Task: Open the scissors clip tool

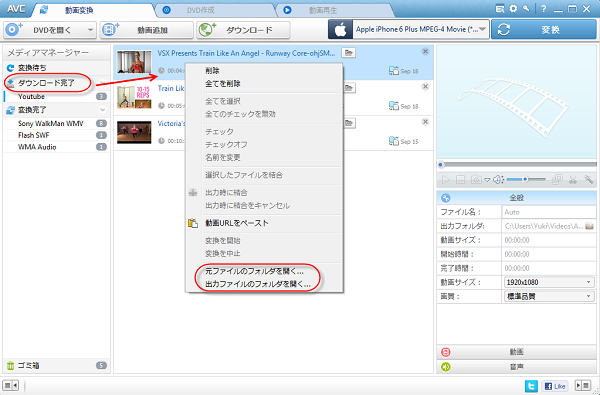Action: [x=573, y=180]
